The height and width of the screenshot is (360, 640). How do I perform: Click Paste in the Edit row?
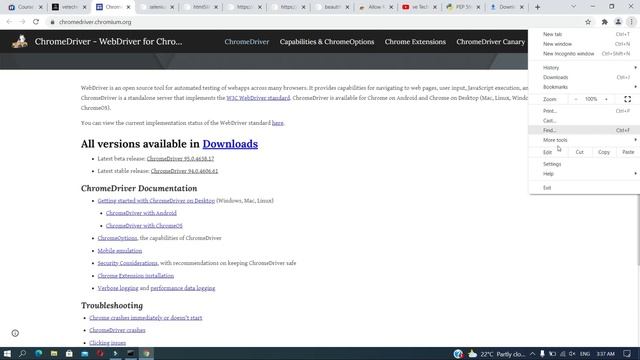628,152
